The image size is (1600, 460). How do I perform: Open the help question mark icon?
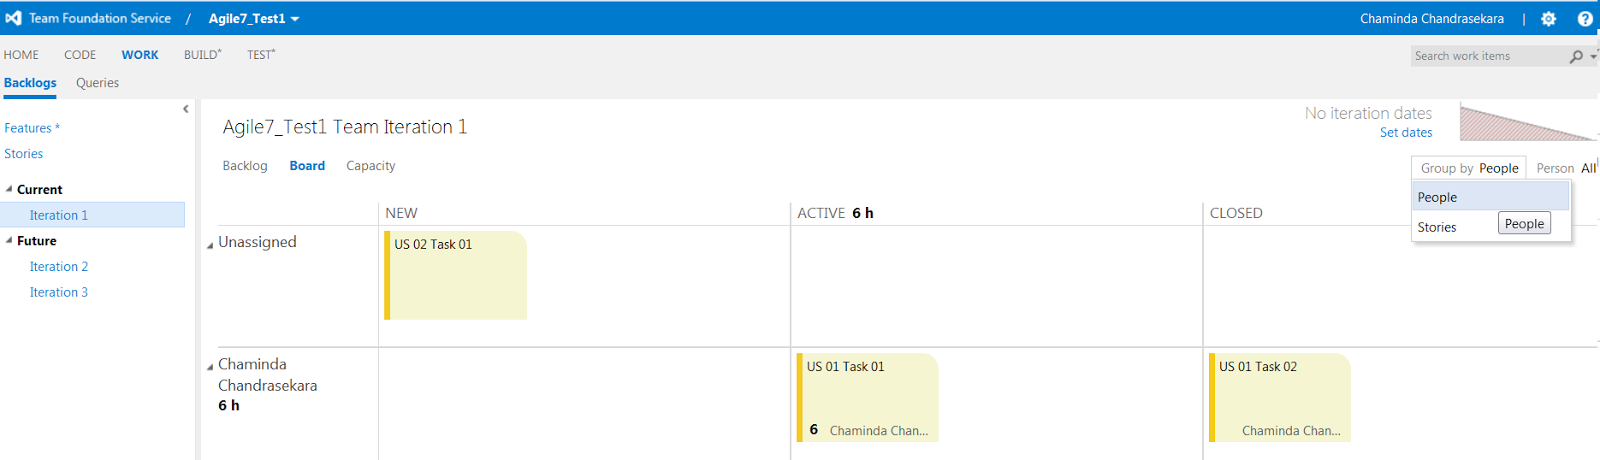pos(1585,19)
